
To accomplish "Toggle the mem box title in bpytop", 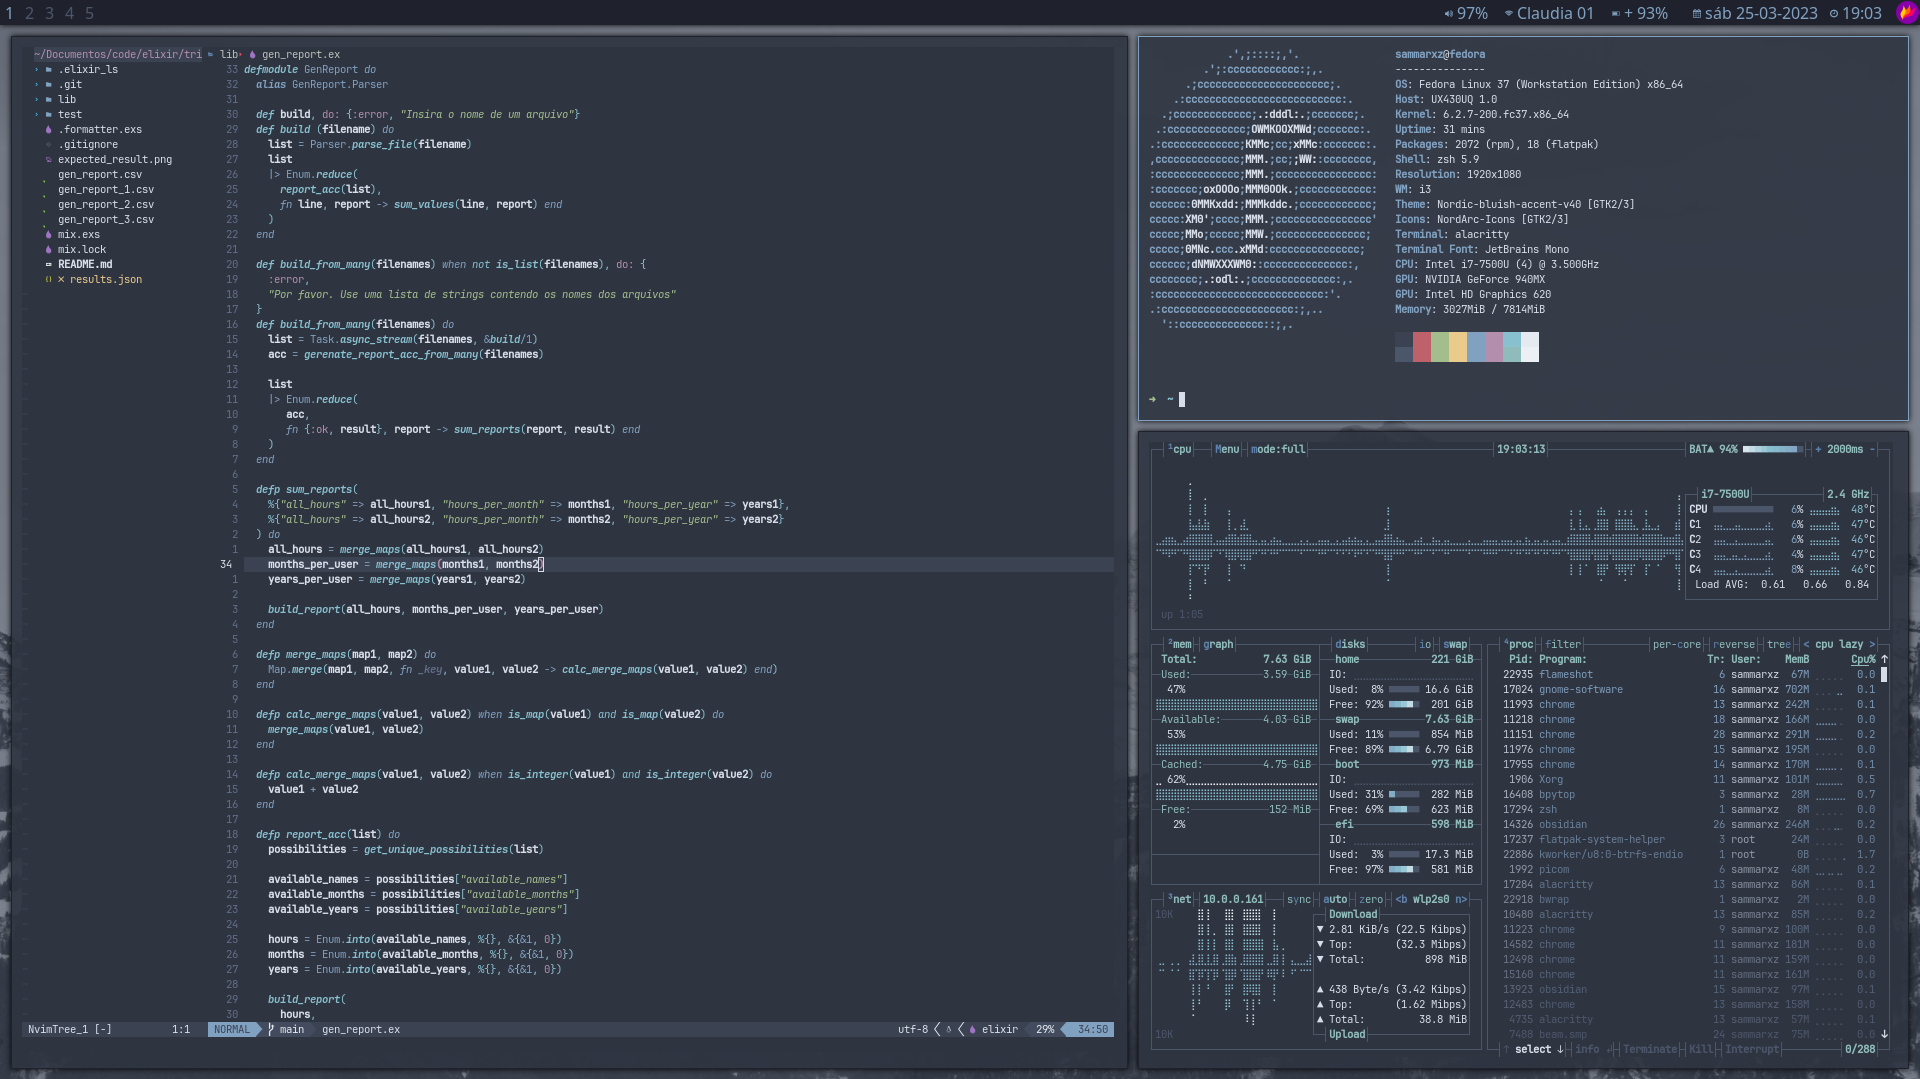I will pyautogui.click(x=1180, y=645).
